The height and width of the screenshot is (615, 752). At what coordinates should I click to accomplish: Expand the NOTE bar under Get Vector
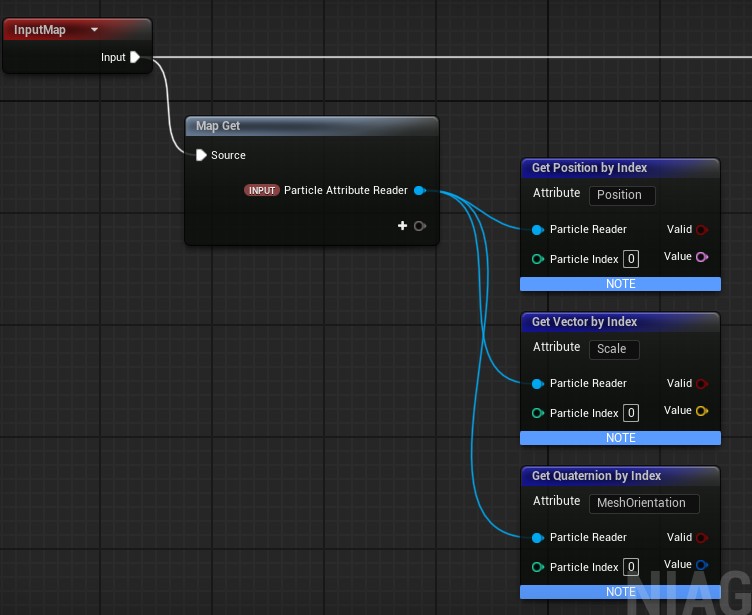pos(620,438)
